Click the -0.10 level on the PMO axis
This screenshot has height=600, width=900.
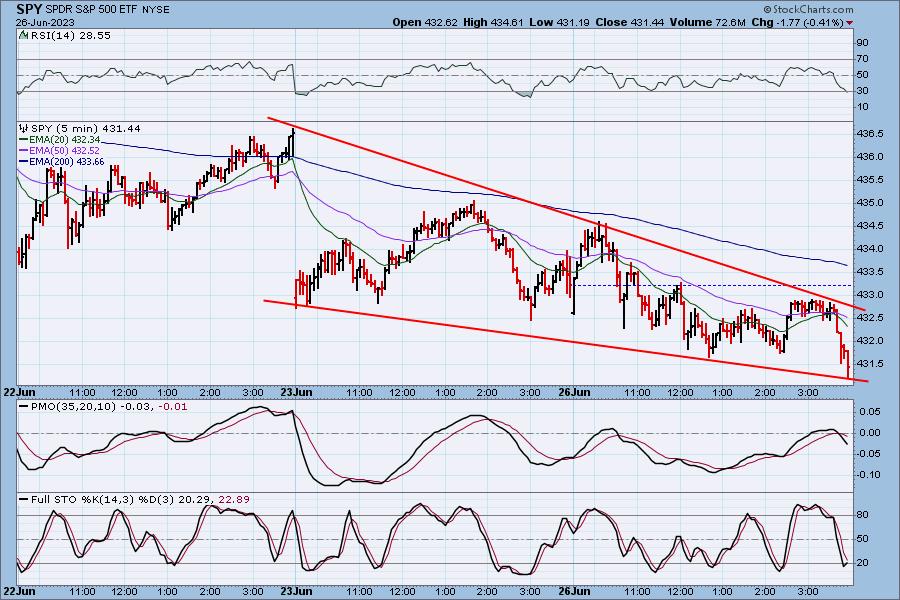point(868,475)
